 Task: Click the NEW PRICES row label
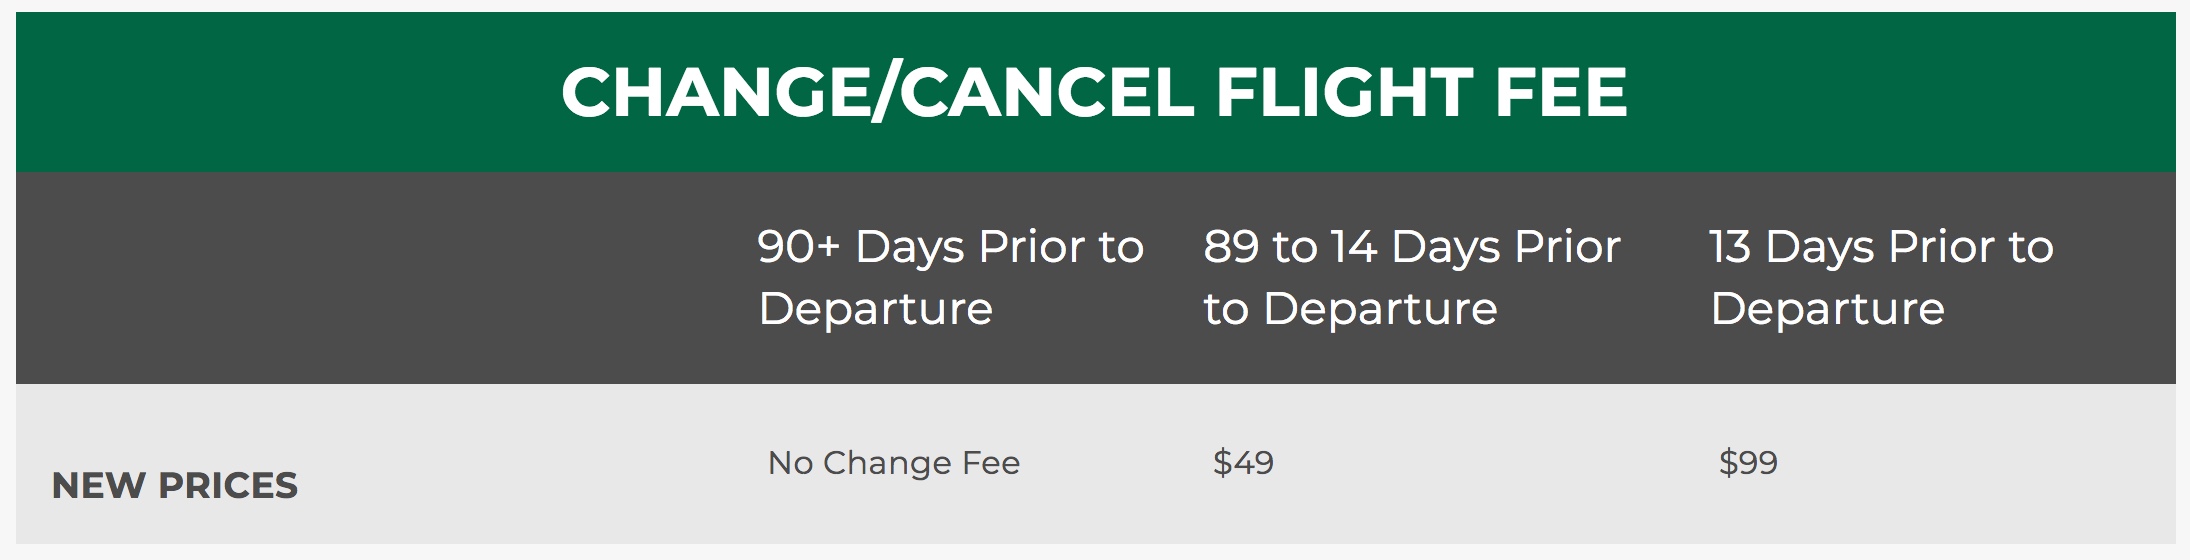point(174,486)
